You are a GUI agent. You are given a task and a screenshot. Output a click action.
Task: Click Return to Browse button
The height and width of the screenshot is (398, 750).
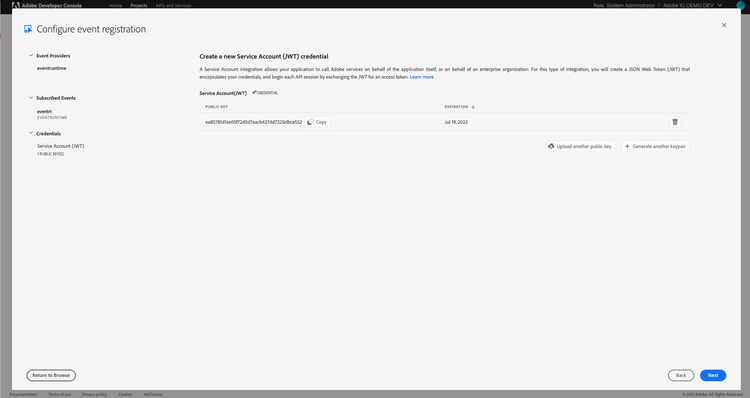tap(51, 376)
